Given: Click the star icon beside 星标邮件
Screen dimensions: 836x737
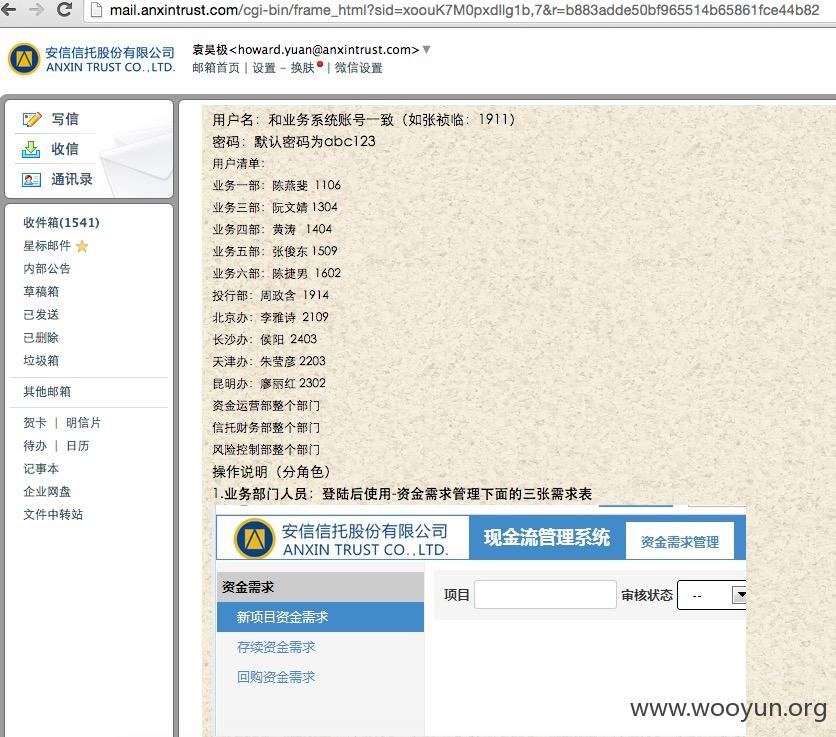Looking at the screenshot, I should coord(82,246).
